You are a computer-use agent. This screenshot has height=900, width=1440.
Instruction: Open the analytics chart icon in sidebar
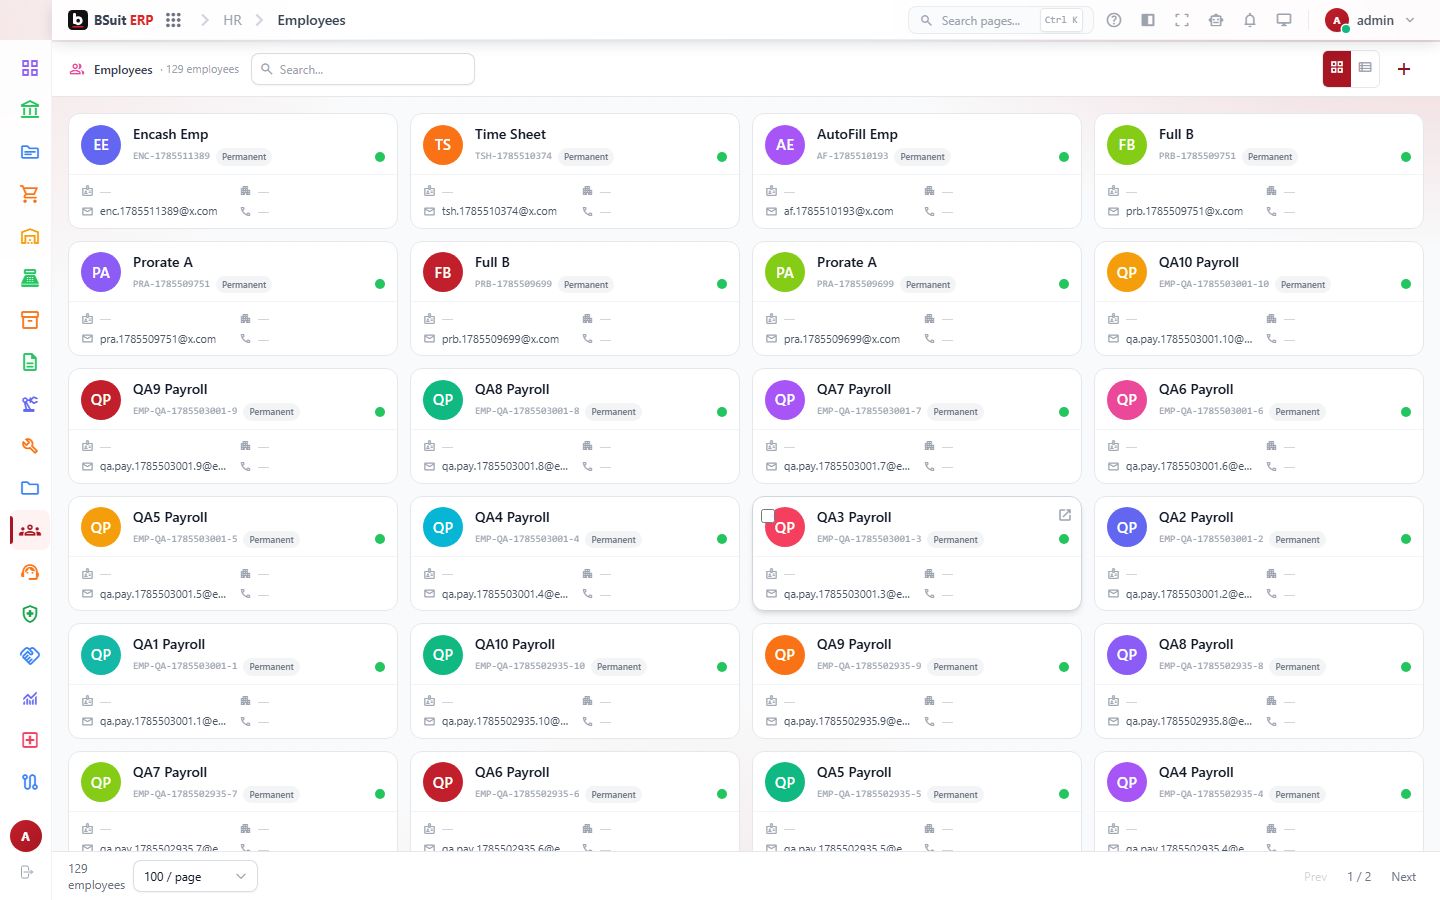[30, 698]
